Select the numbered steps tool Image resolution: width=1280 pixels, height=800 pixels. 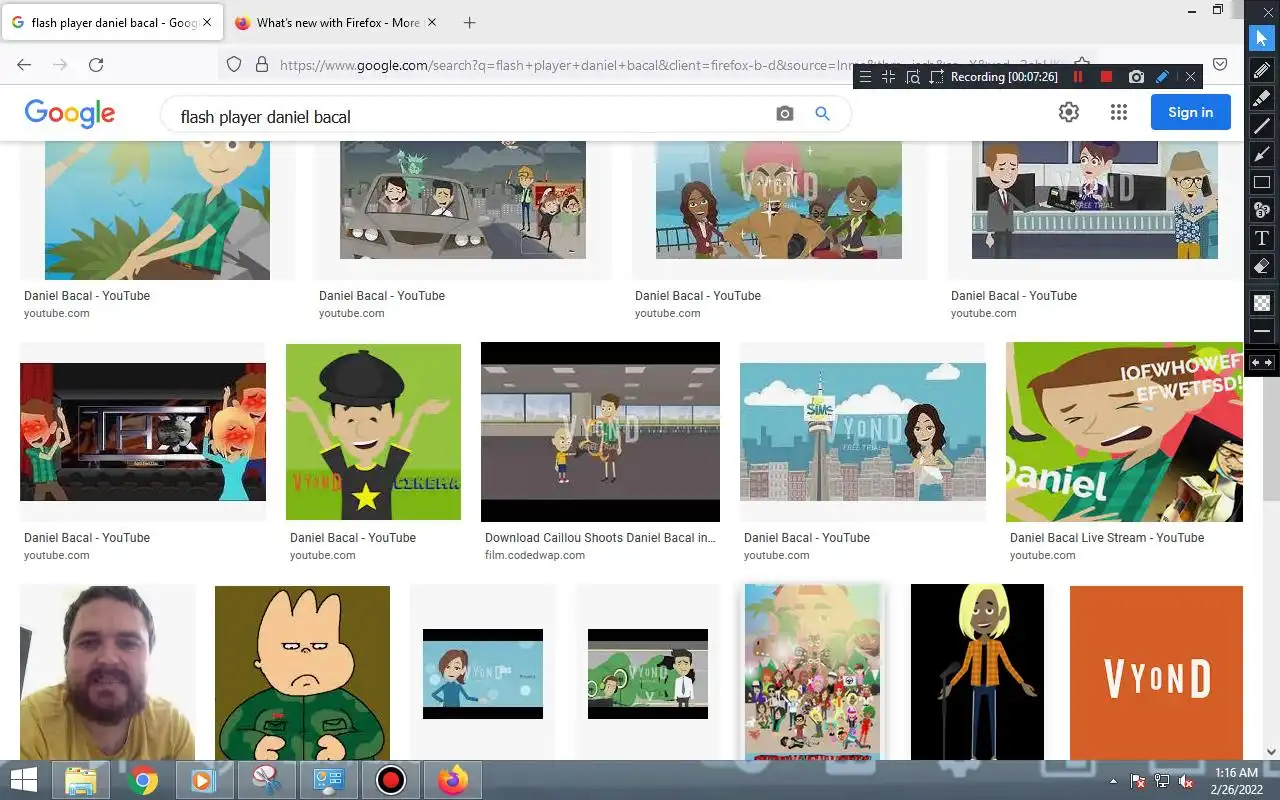pyautogui.click(x=1262, y=210)
